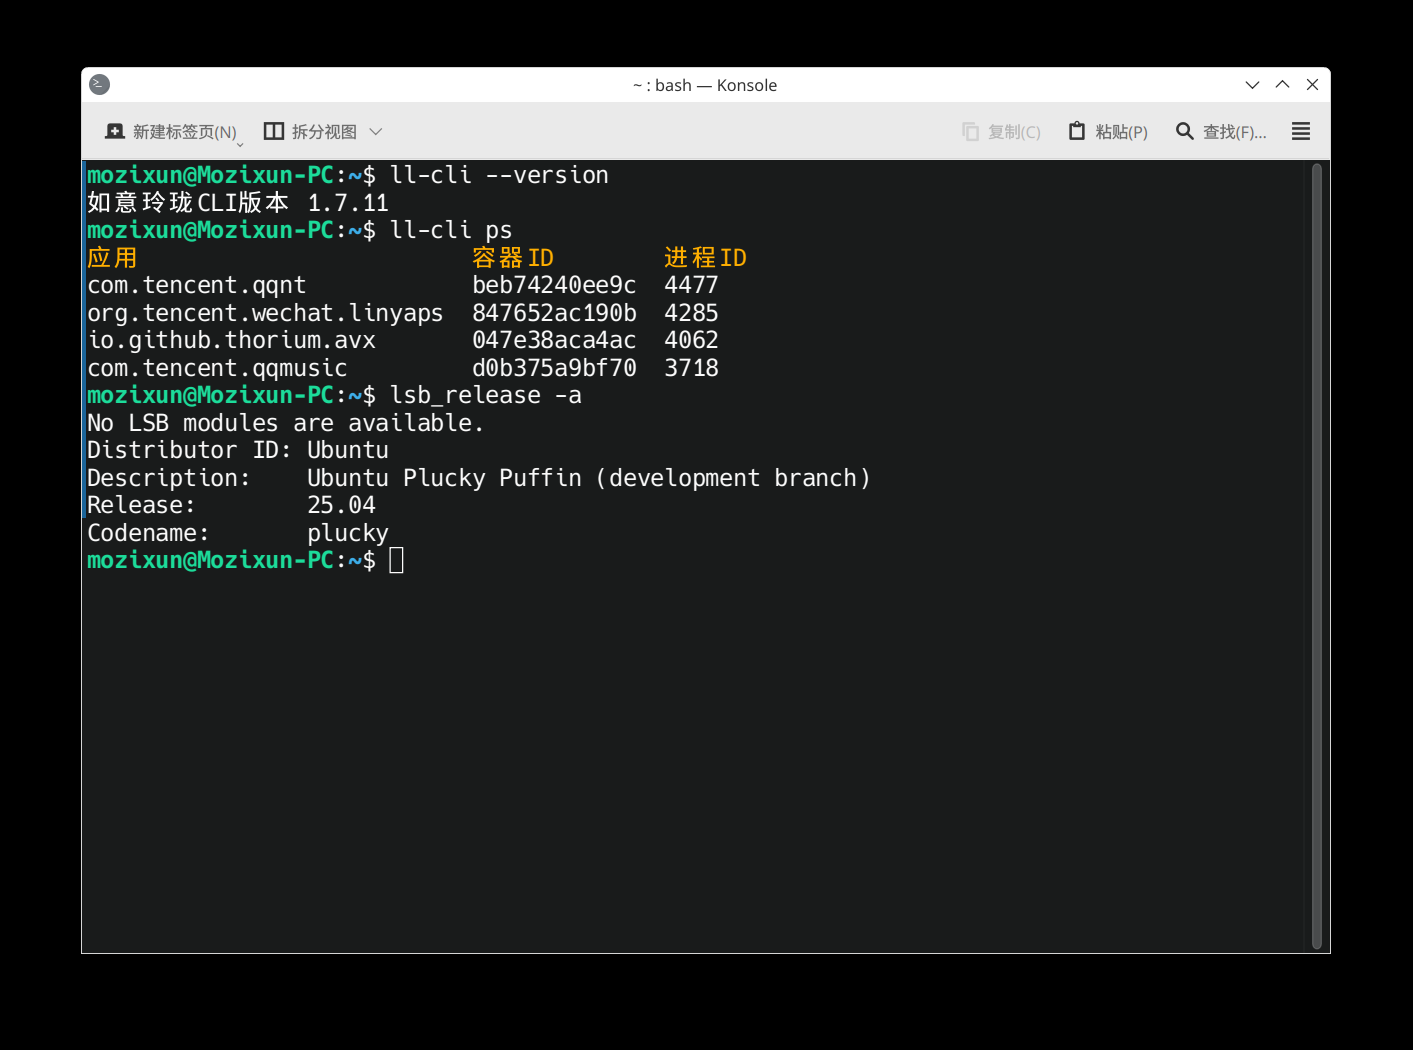The image size is (1413, 1050).
Task: Click the text io.github.thorium.avx
Action: [231, 340]
